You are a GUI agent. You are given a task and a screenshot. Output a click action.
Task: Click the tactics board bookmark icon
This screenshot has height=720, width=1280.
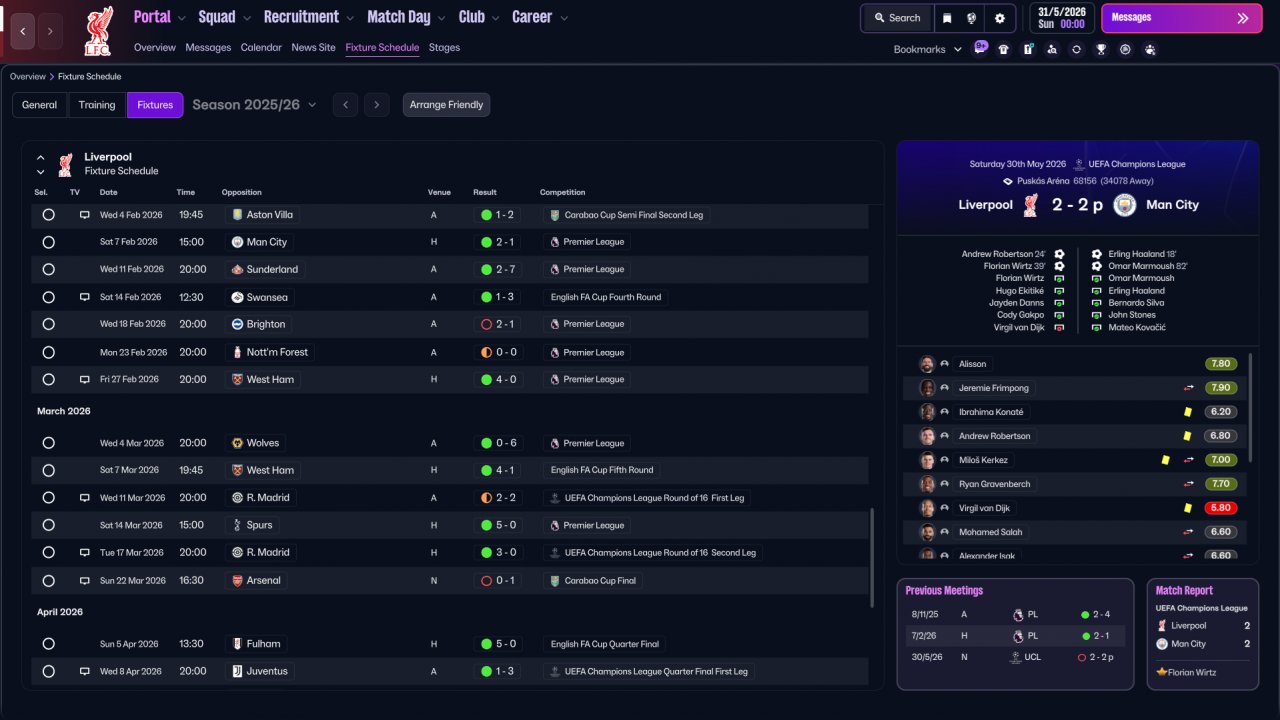pos(1028,49)
